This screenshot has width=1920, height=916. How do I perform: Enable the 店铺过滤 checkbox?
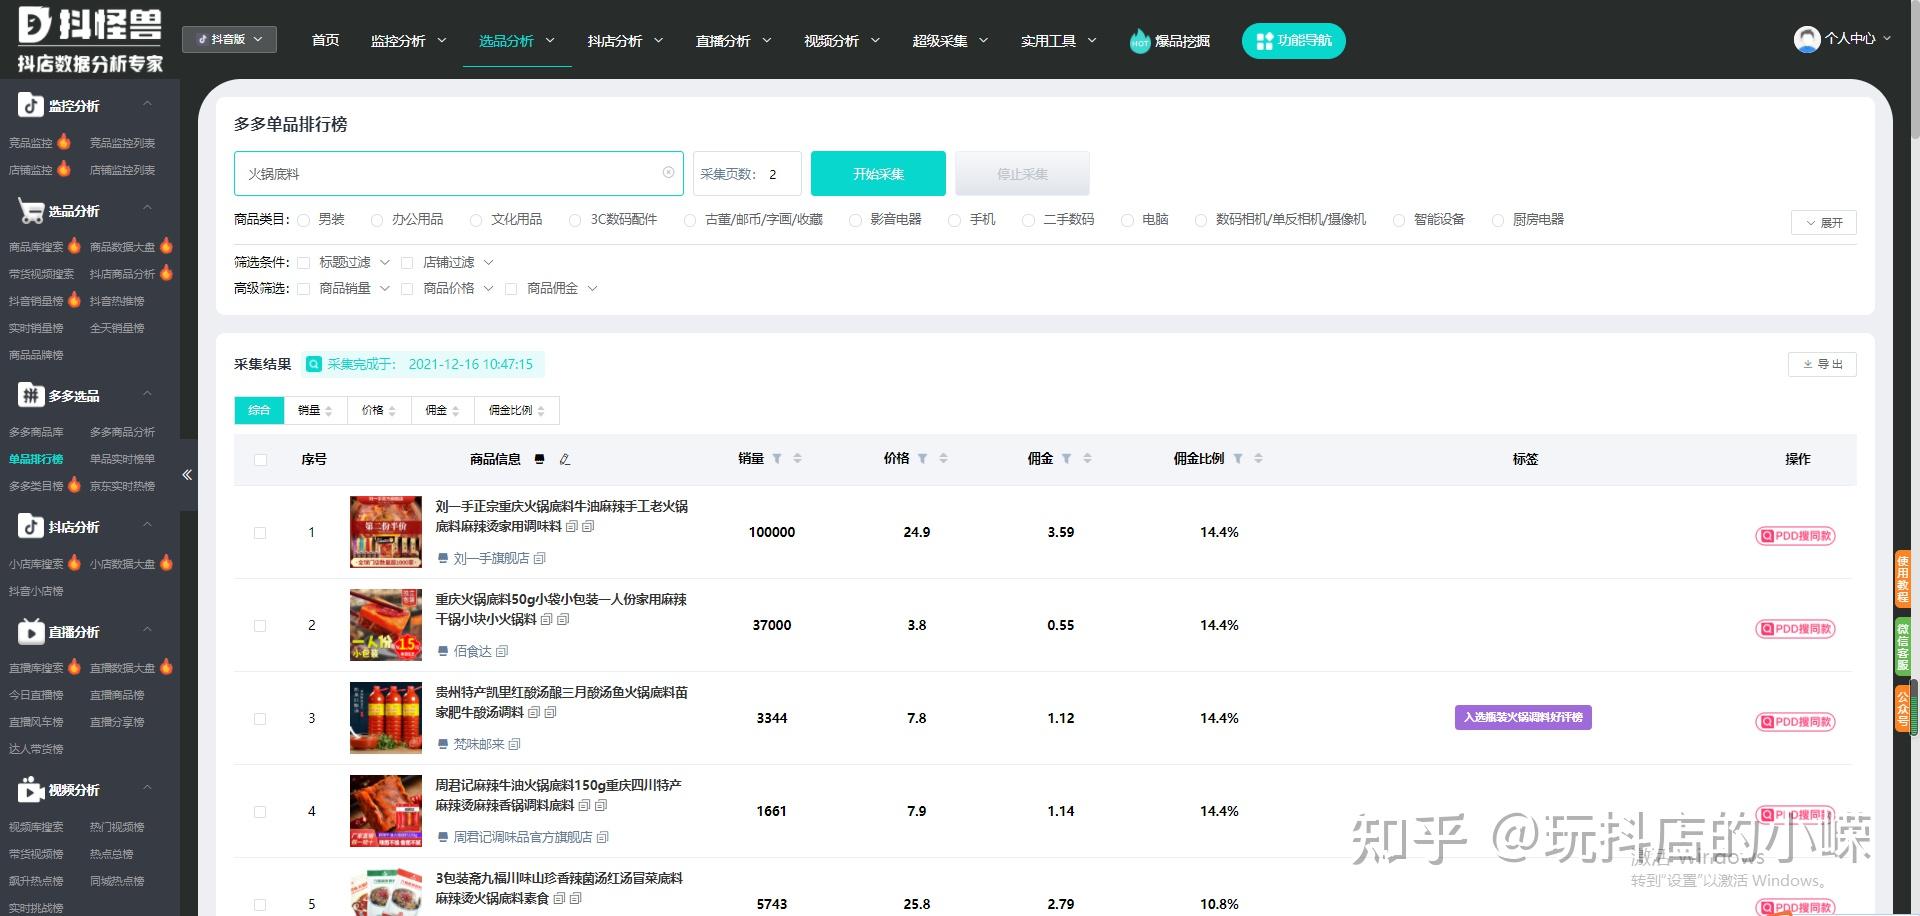pos(407,263)
